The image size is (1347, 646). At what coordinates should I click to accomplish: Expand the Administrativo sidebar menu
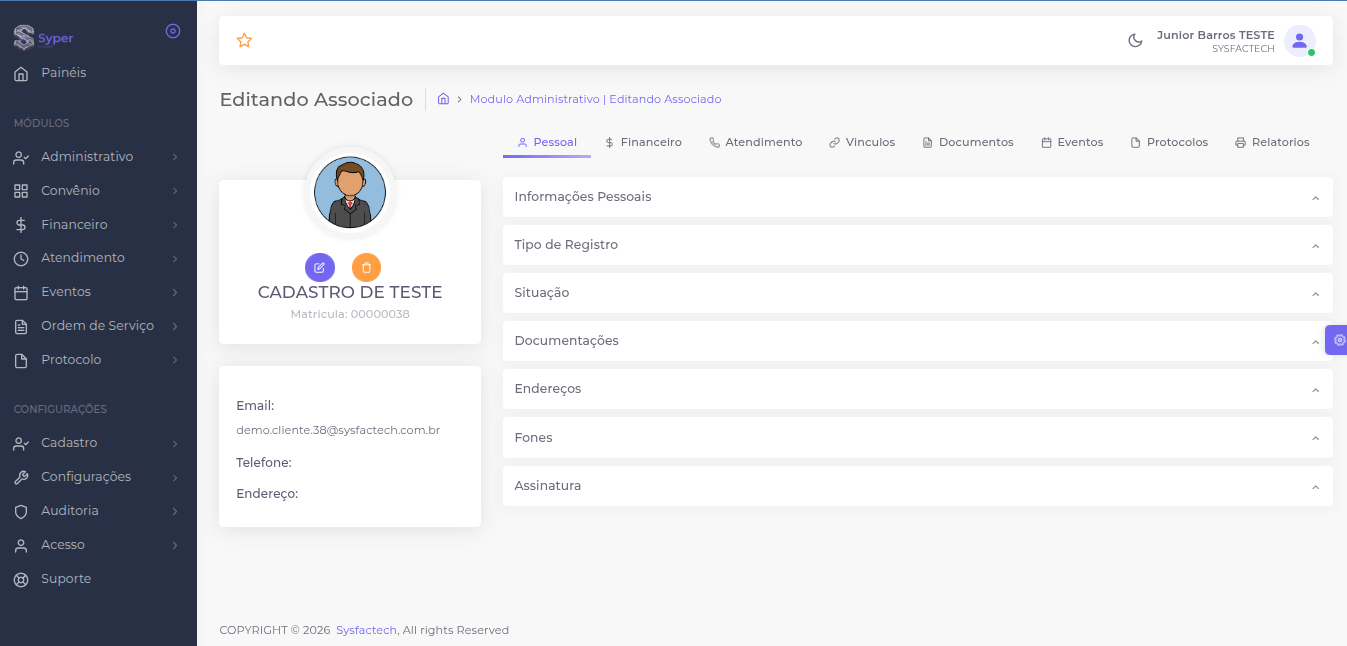98,157
